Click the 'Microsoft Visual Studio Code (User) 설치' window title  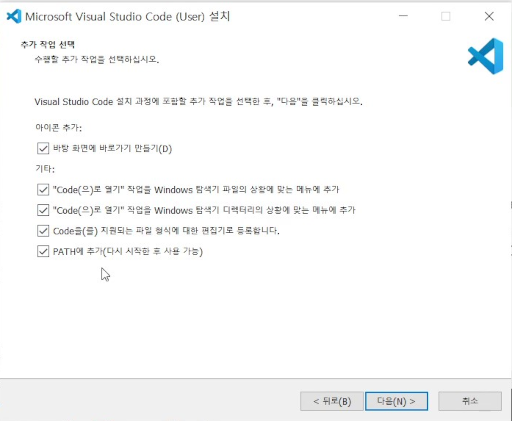[x=128, y=16]
